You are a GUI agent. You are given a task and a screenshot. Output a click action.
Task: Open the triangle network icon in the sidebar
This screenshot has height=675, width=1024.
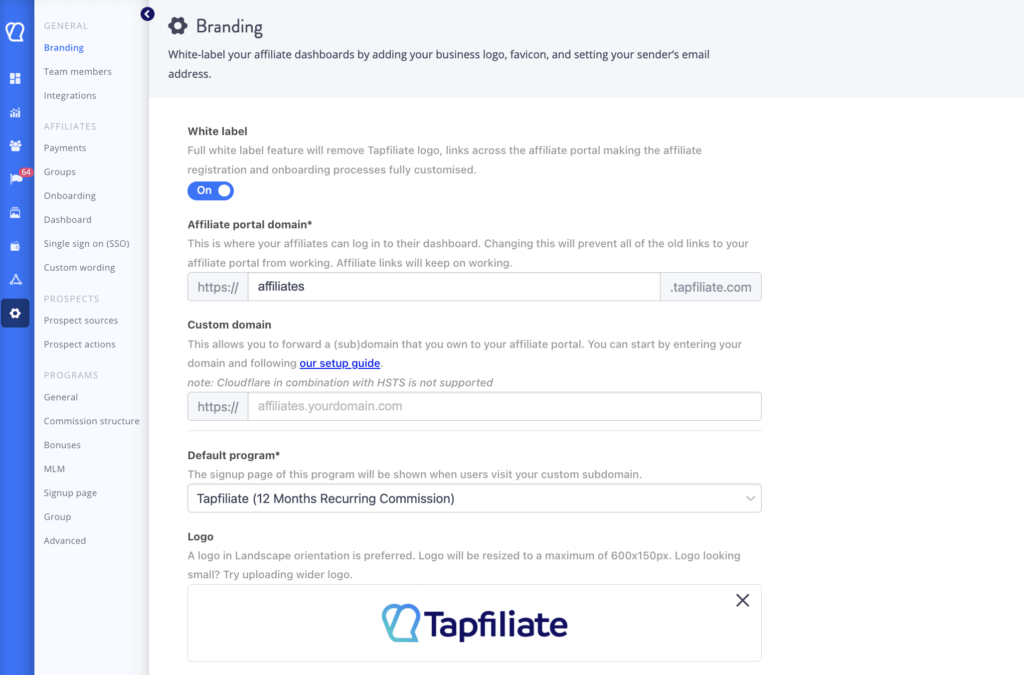[15, 279]
